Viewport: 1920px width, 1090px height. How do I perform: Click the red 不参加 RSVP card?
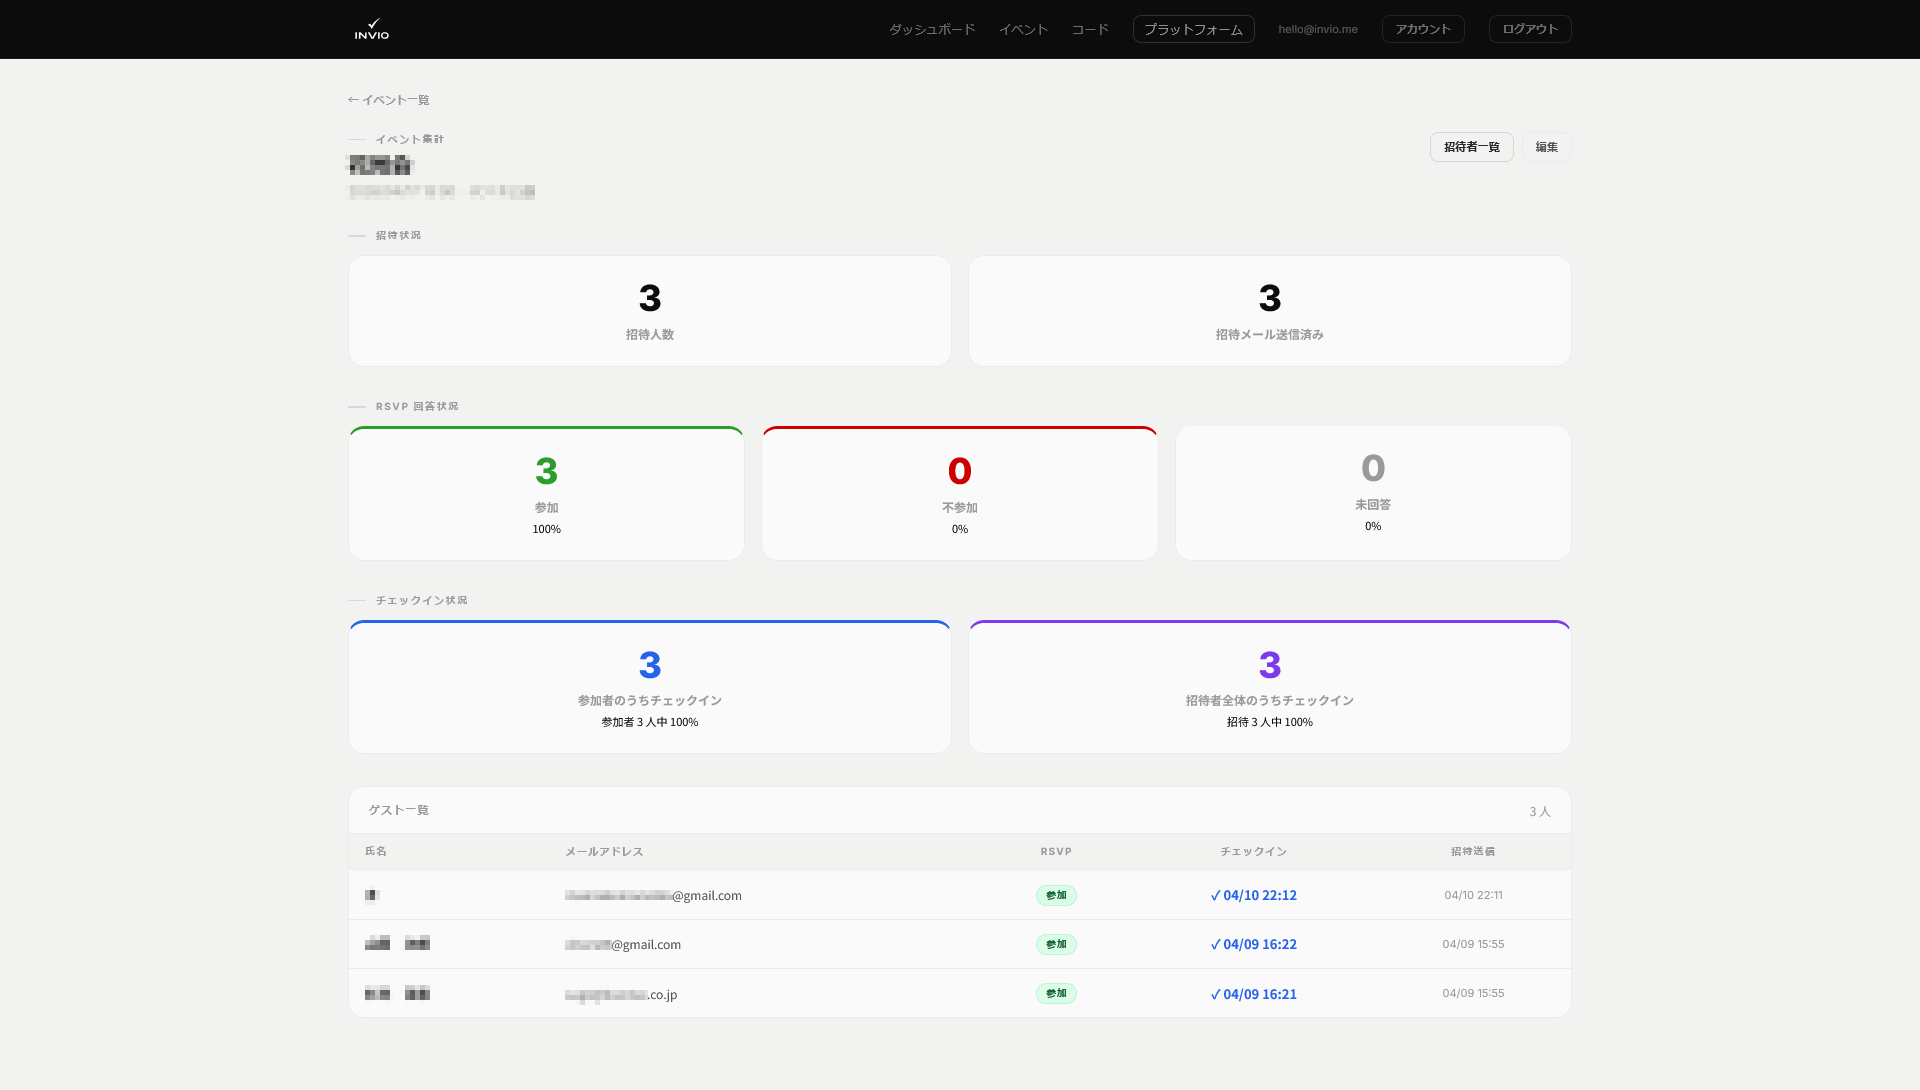959,493
